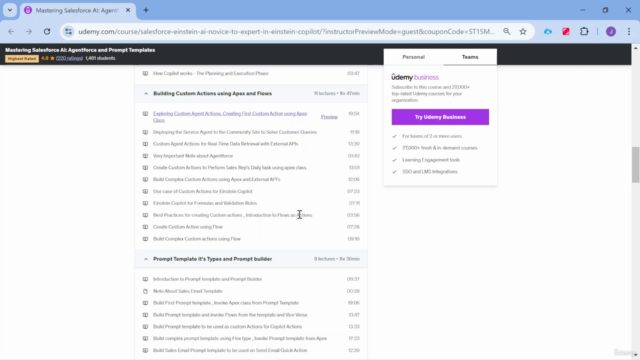Click "Build First Prompt template, Invoke Apex class" text
This screenshot has height=360, width=640.
226,303
